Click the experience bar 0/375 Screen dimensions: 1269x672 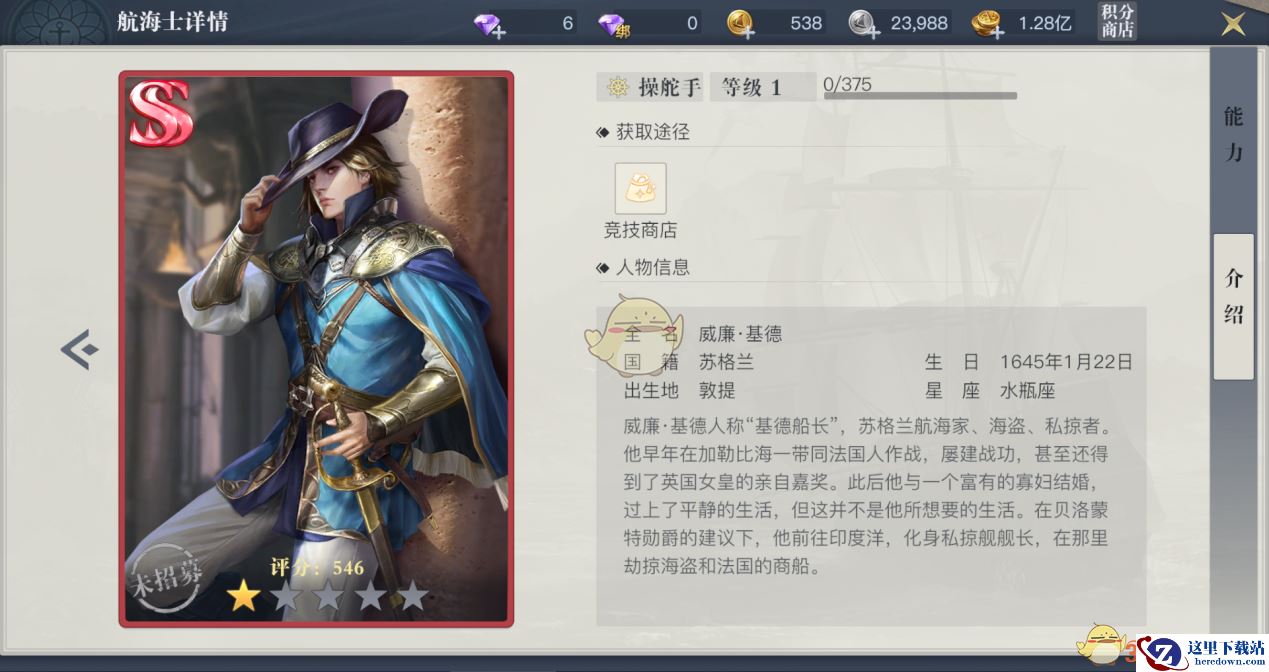tap(920, 88)
